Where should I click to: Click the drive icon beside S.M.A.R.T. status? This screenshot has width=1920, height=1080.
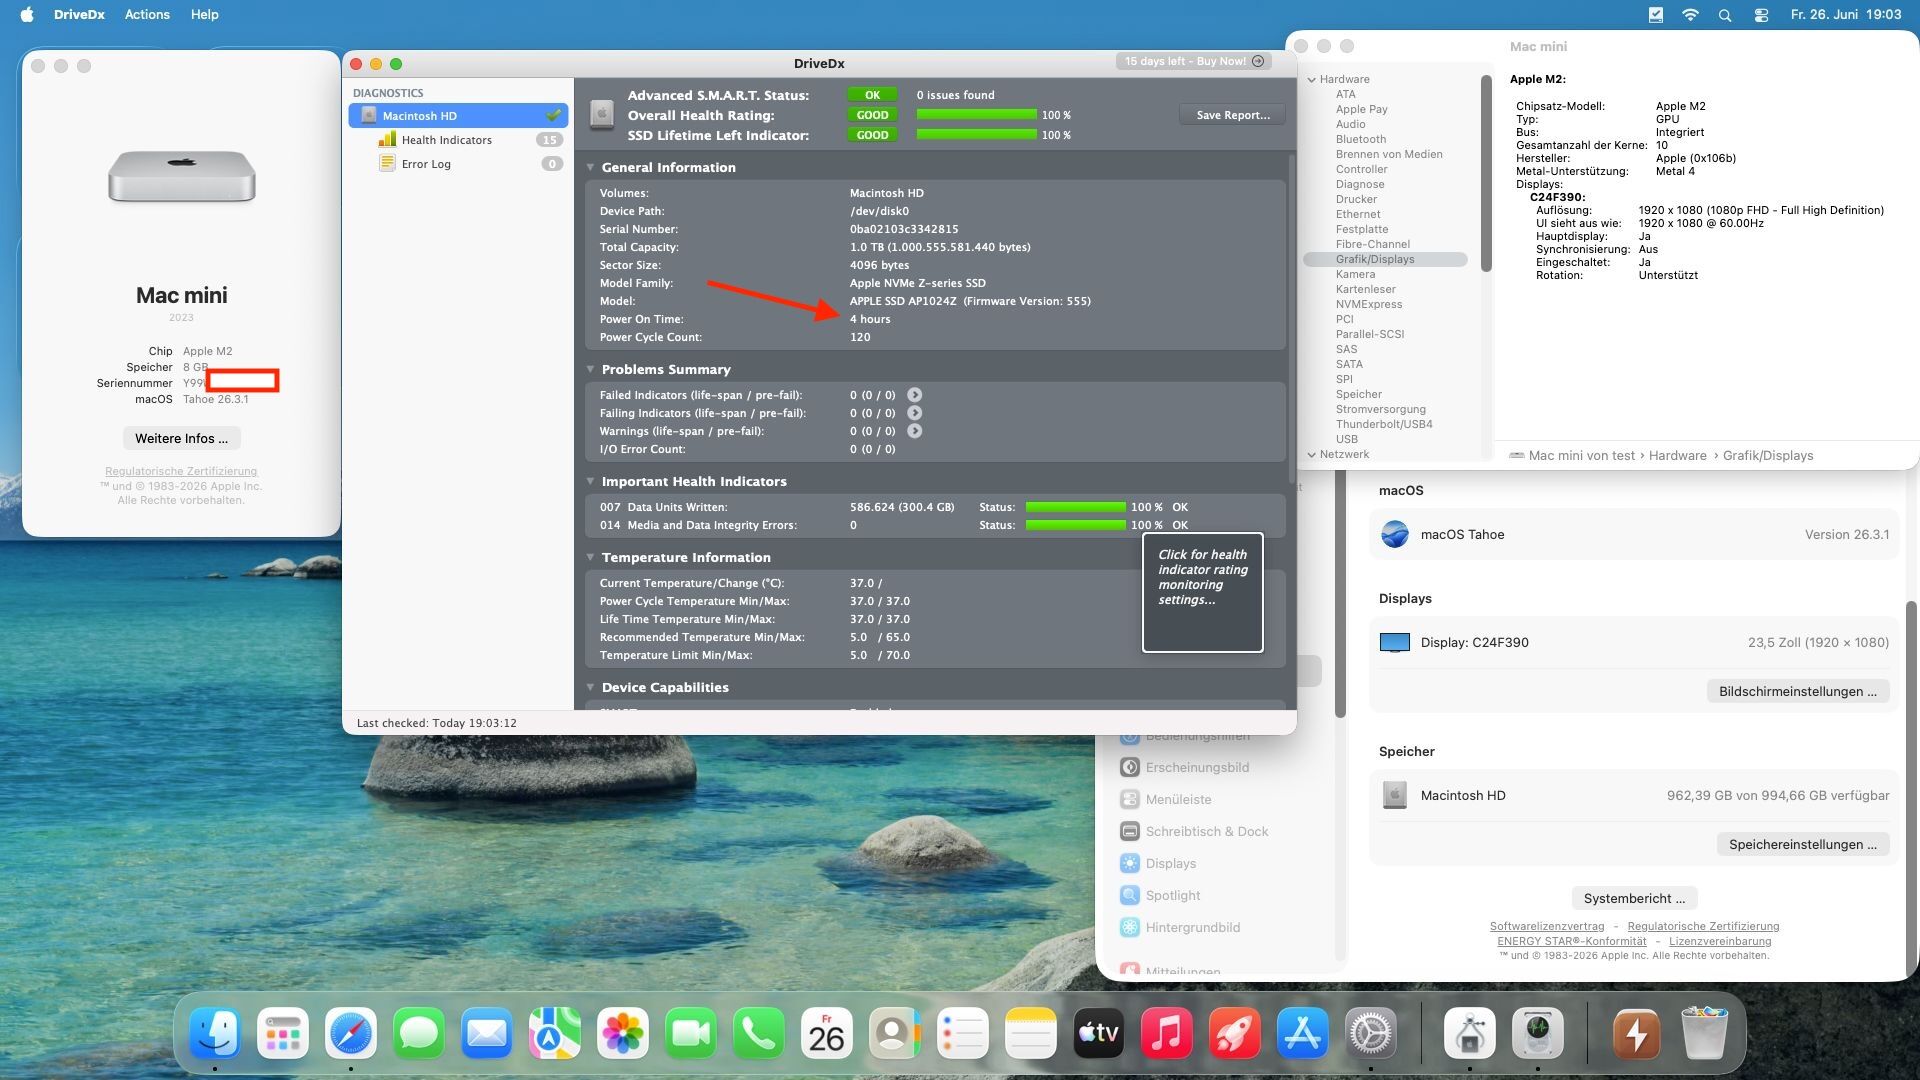[x=602, y=114]
